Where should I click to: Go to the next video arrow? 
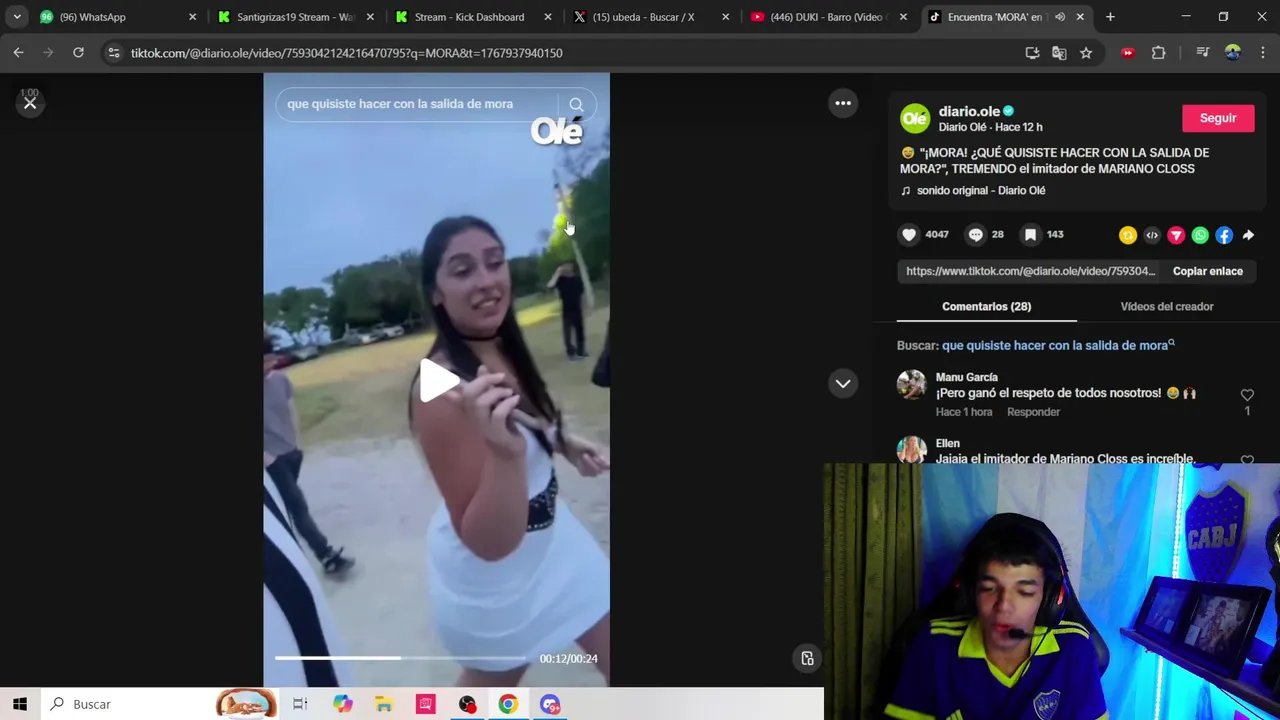tap(843, 383)
